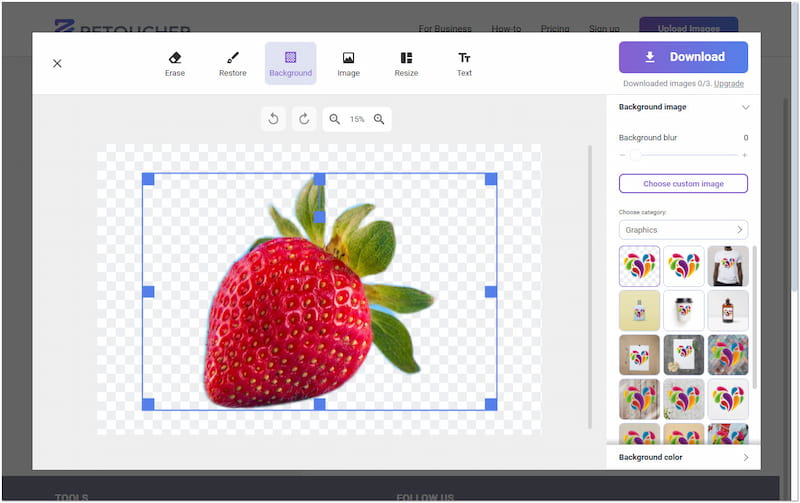This screenshot has height=503, width=800.
Task: Open the Resize tool
Action: click(406, 64)
